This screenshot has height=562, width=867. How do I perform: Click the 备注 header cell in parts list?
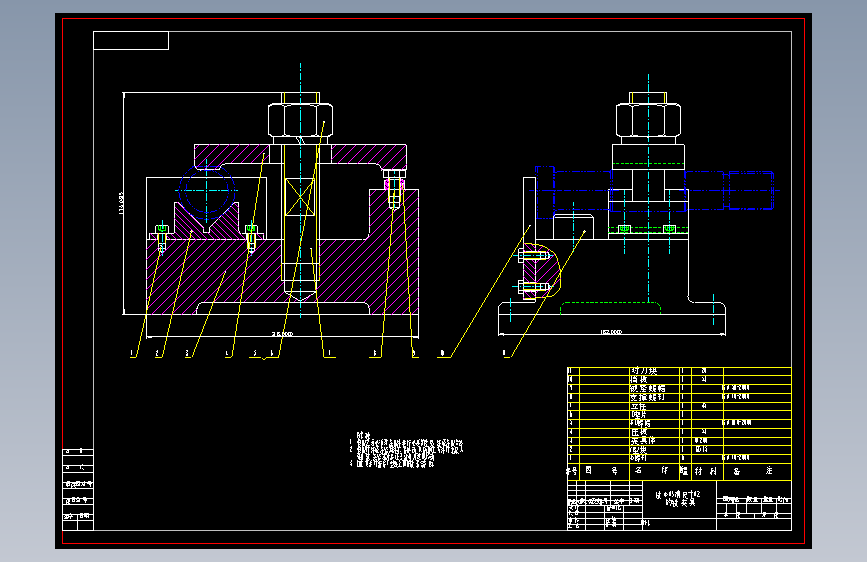pos(757,471)
